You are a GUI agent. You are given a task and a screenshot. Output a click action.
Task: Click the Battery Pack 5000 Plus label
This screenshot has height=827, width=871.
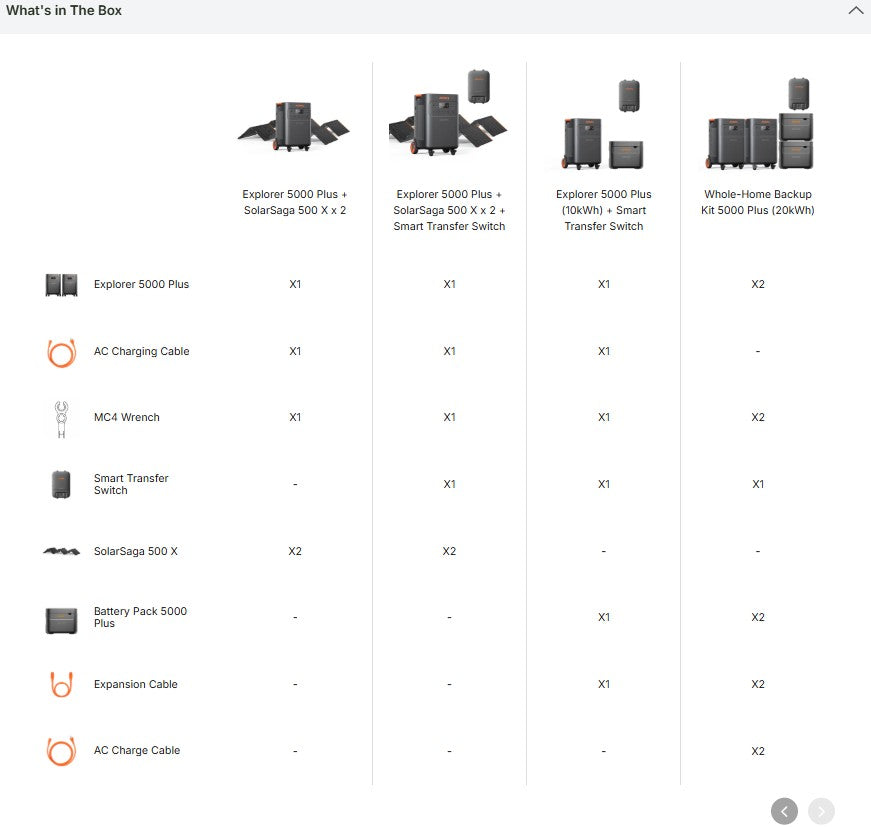[x=140, y=617]
